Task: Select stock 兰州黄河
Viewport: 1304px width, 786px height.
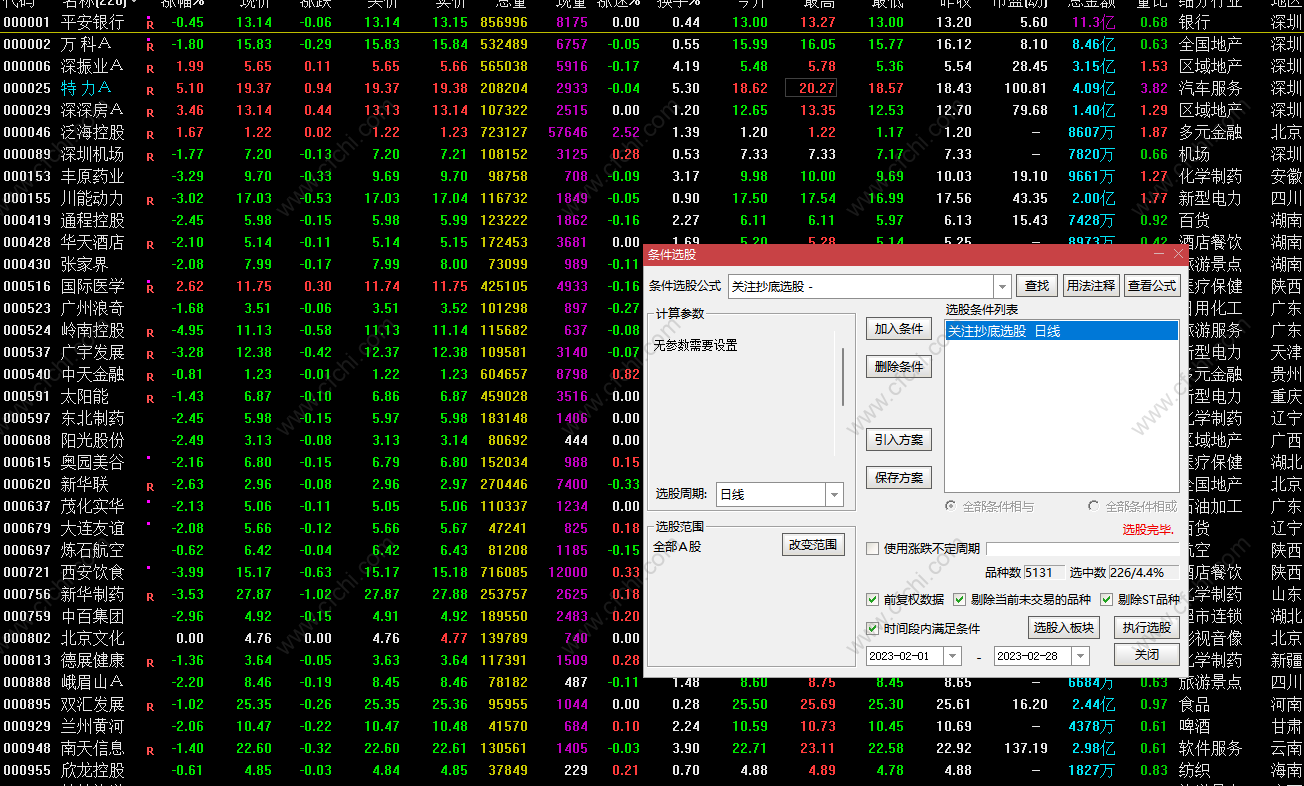Action: click(x=93, y=726)
